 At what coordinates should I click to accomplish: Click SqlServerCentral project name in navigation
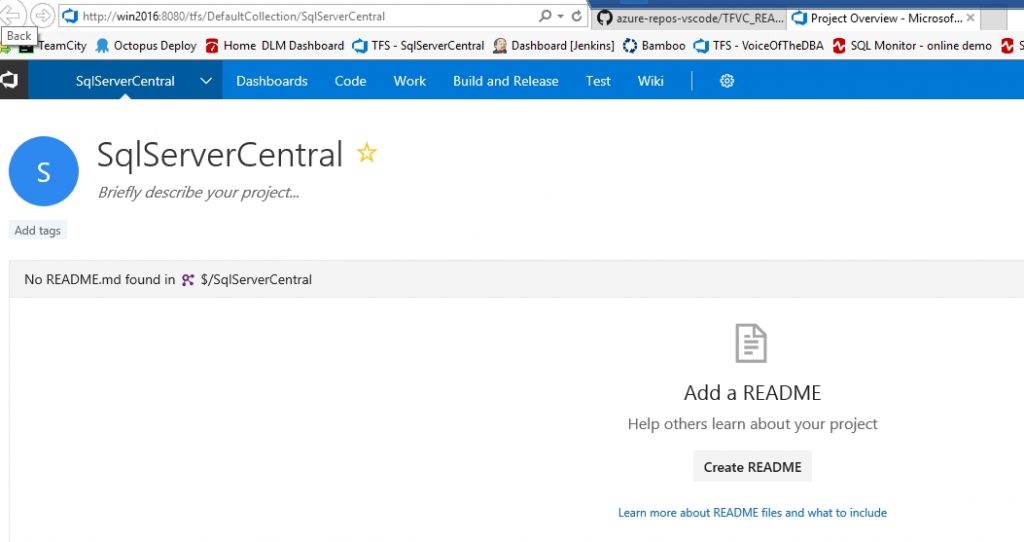(125, 81)
